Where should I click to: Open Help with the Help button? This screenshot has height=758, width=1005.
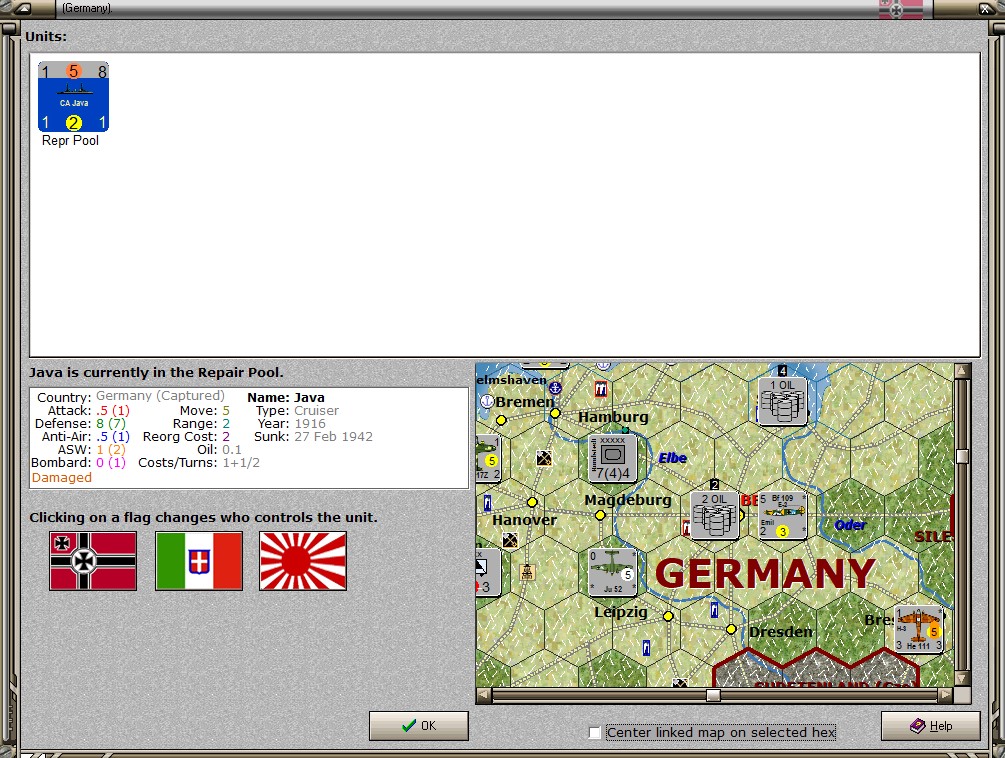pos(929,726)
